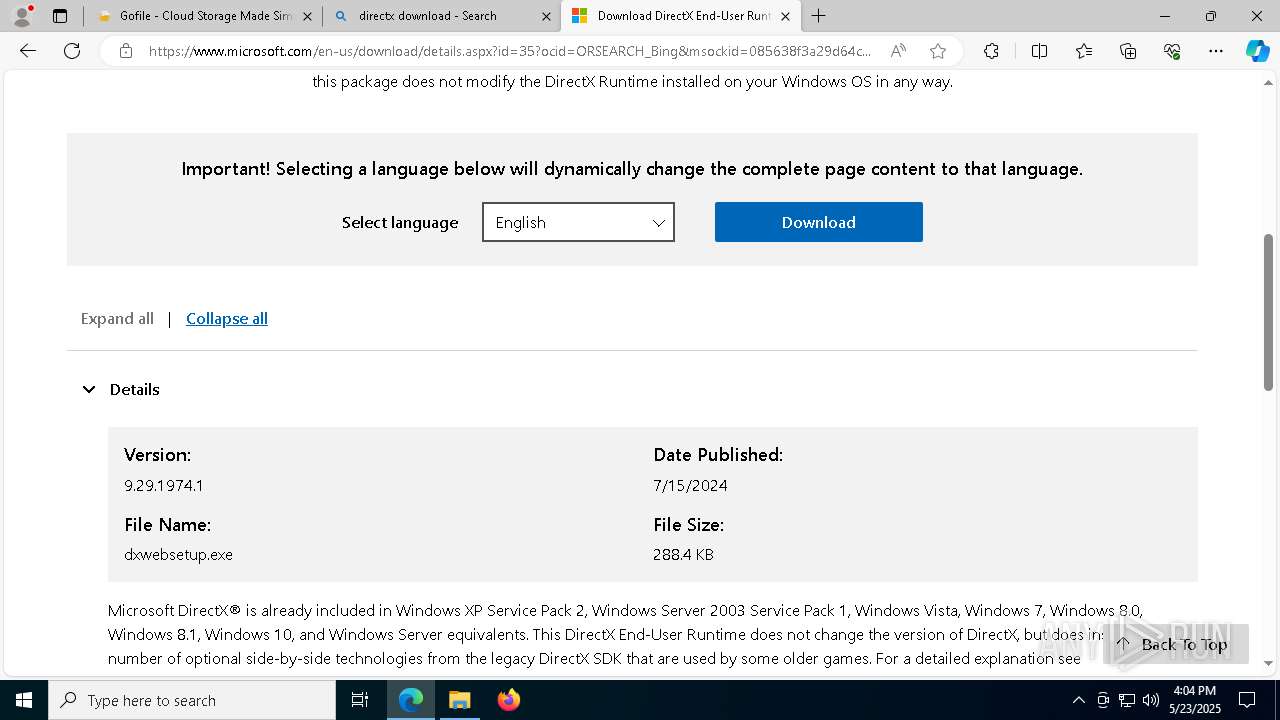Click the browser Back arrow
This screenshot has width=1280, height=720.
coord(28,51)
